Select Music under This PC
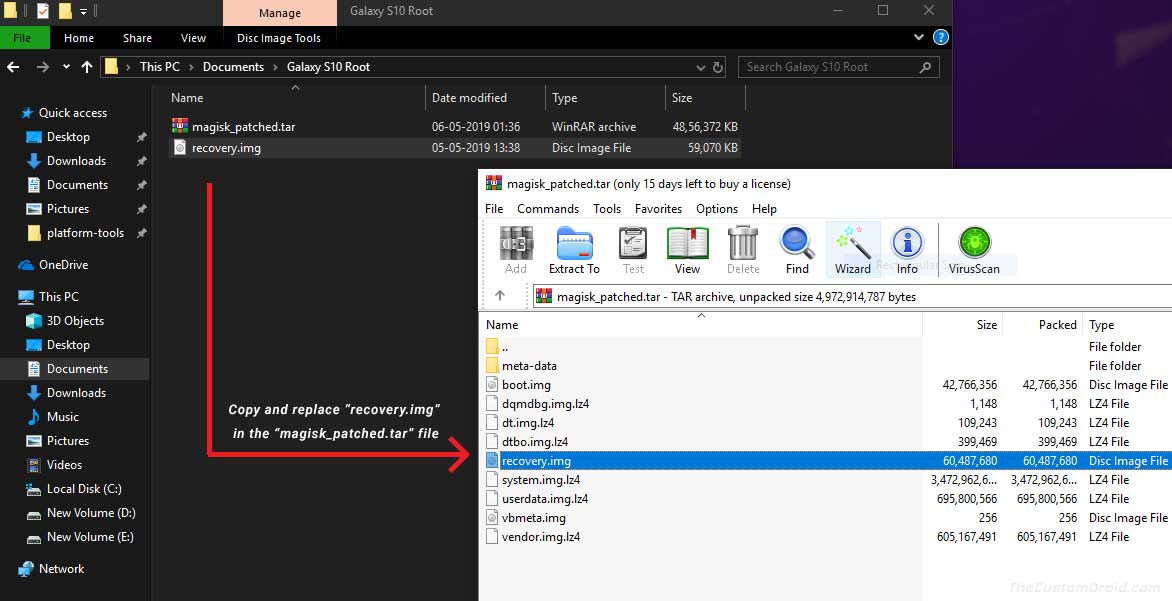The height and width of the screenshot is (601, 1172). point(63,416)
